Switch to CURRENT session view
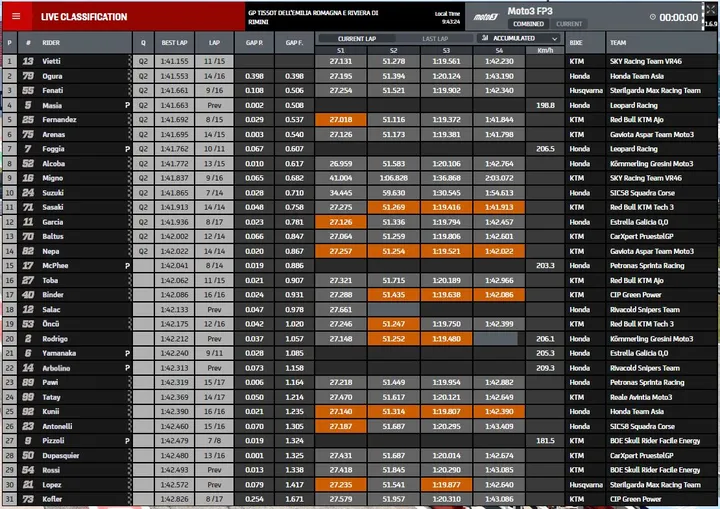Screen dimensions: 720x509 [x=569, y=24]
